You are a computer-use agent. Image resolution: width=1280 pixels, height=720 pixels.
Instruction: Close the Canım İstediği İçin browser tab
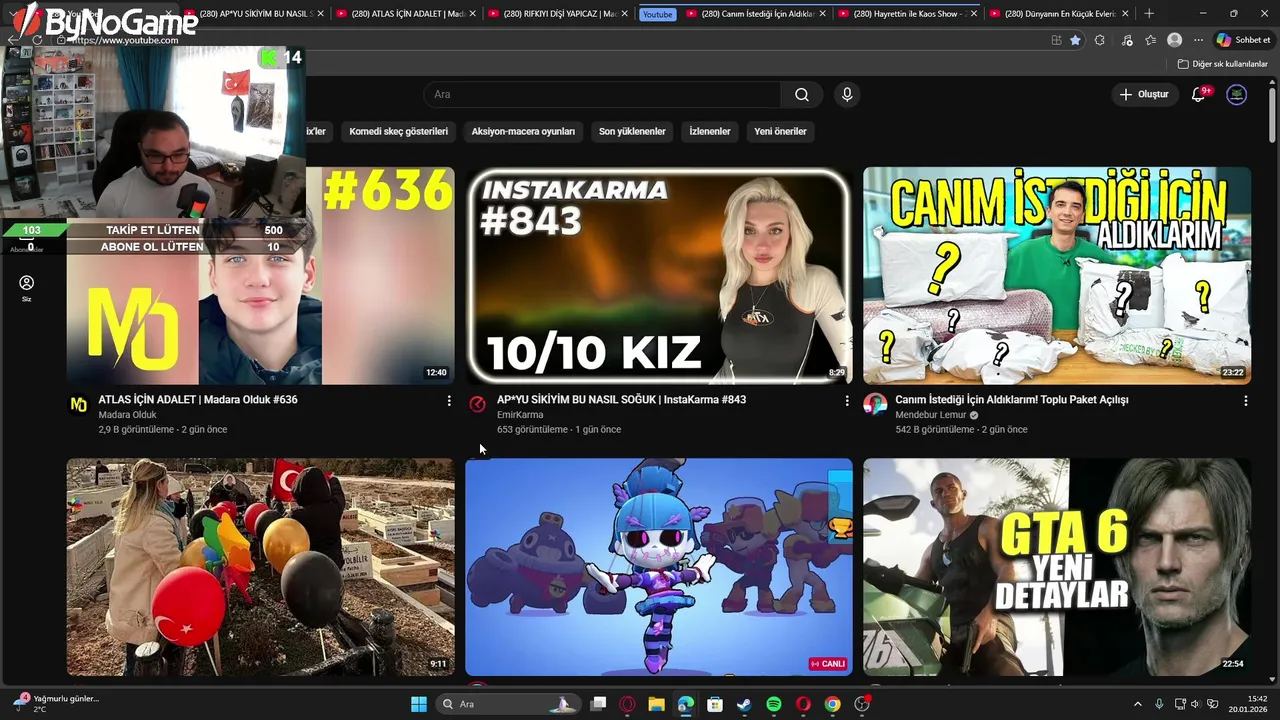coord(821,14)
